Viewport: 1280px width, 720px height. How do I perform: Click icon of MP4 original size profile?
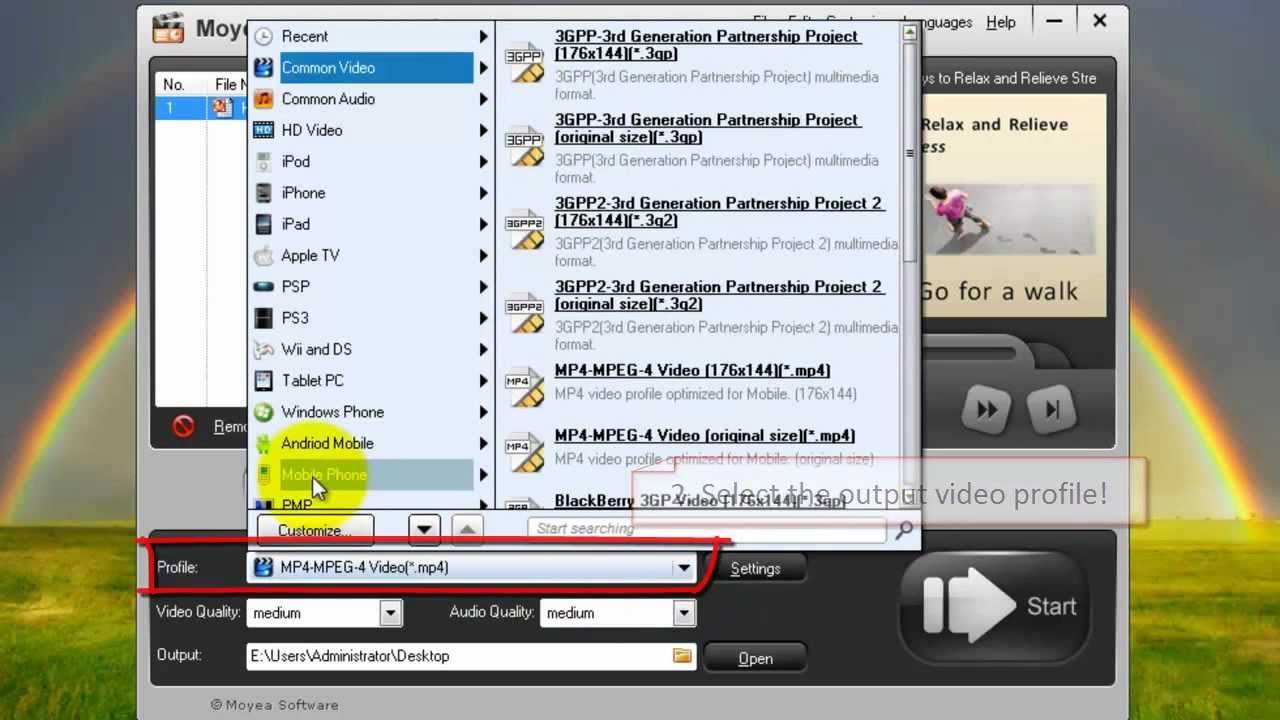(524, 451)
